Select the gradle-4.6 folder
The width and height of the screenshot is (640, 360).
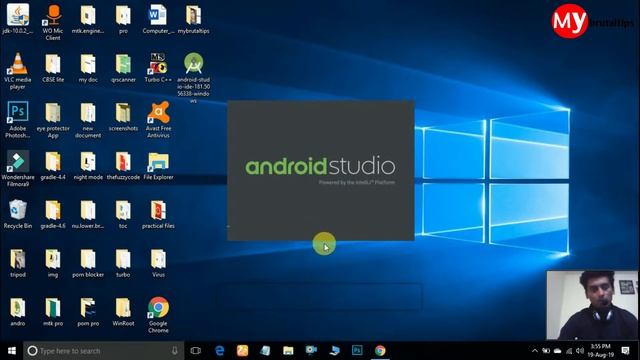53,214
